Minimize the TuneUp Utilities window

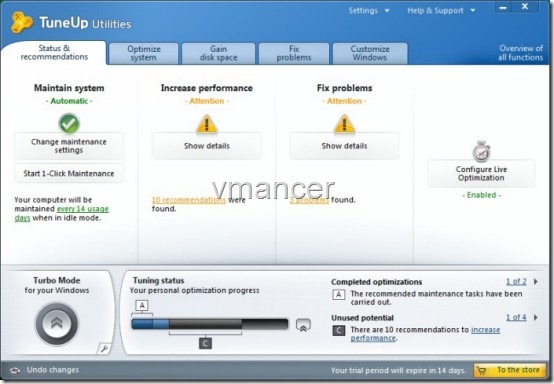click(x=503, y=7)
